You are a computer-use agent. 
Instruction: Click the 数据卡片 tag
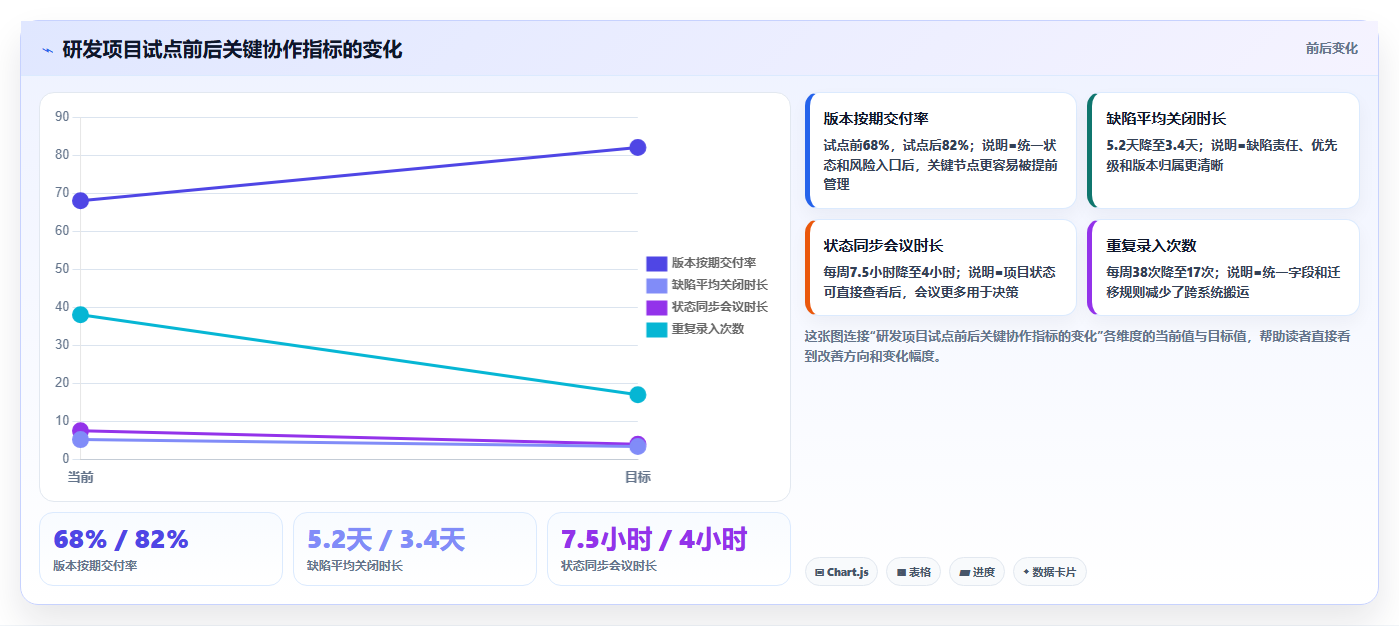(1049, 572)
